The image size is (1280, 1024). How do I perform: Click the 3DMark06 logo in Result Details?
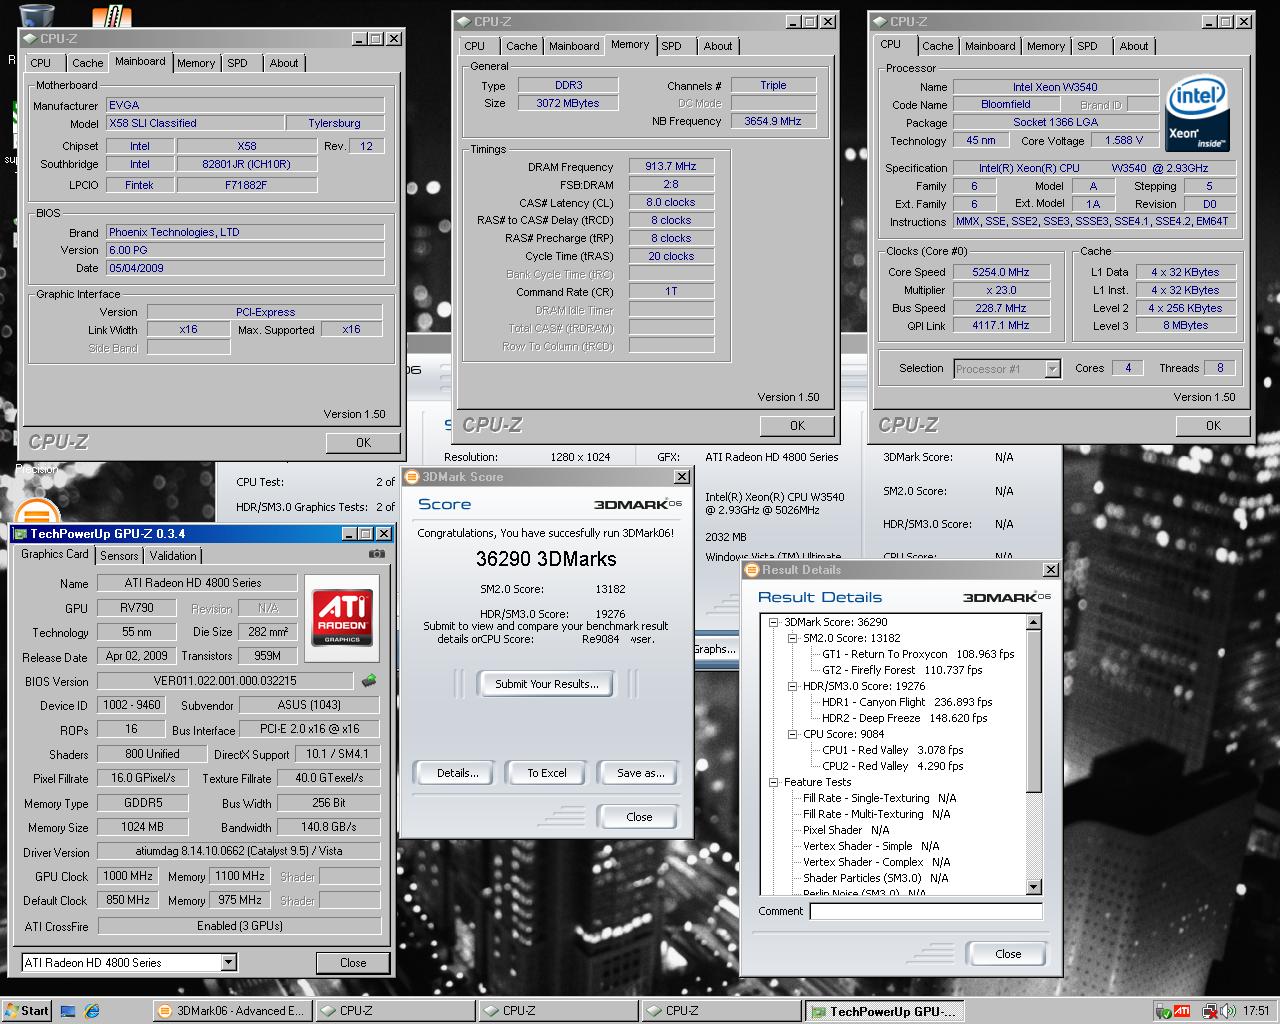[1006, 597]
